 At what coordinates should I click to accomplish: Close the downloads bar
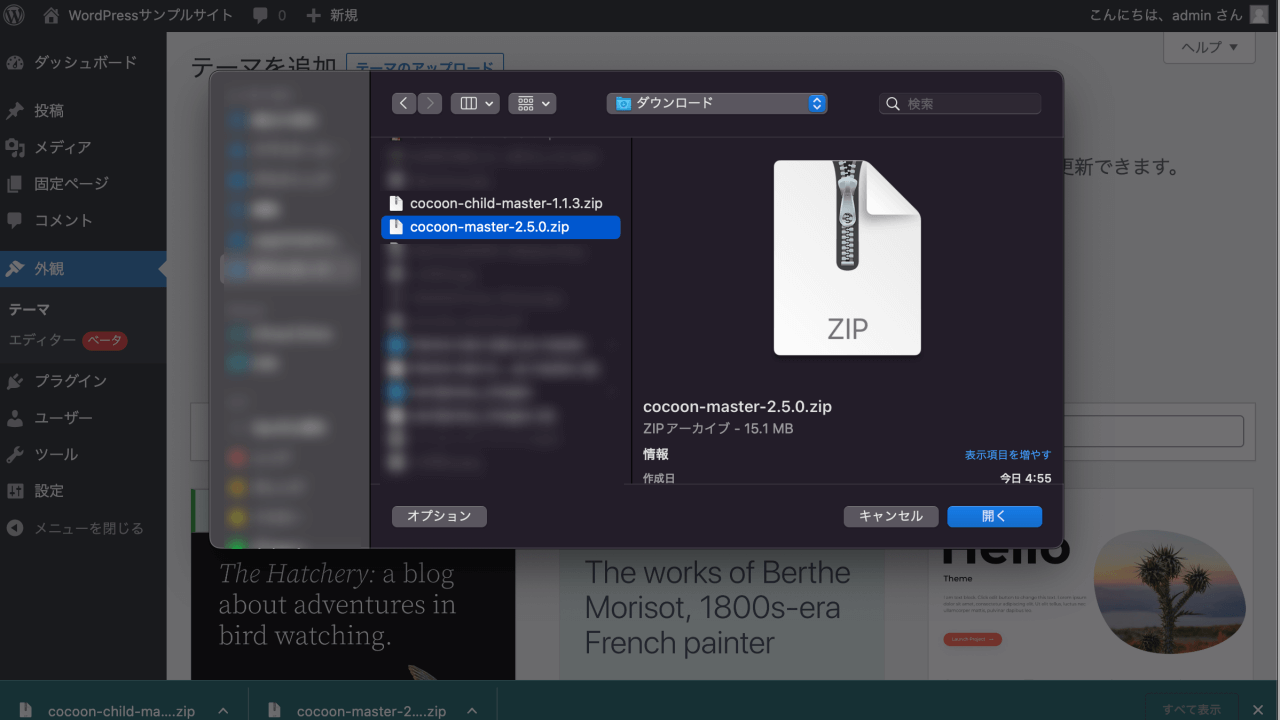pos(1258,710)
